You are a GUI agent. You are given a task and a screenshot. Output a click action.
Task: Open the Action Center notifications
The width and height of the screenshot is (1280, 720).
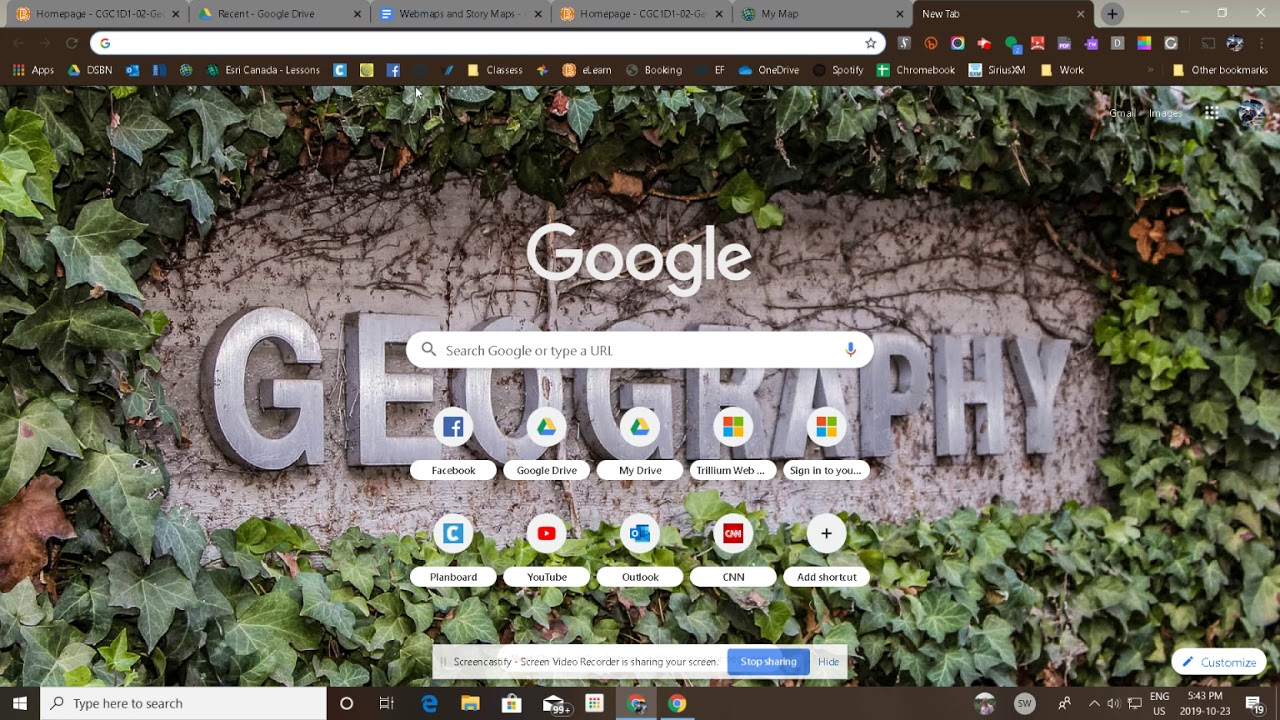1254,703
